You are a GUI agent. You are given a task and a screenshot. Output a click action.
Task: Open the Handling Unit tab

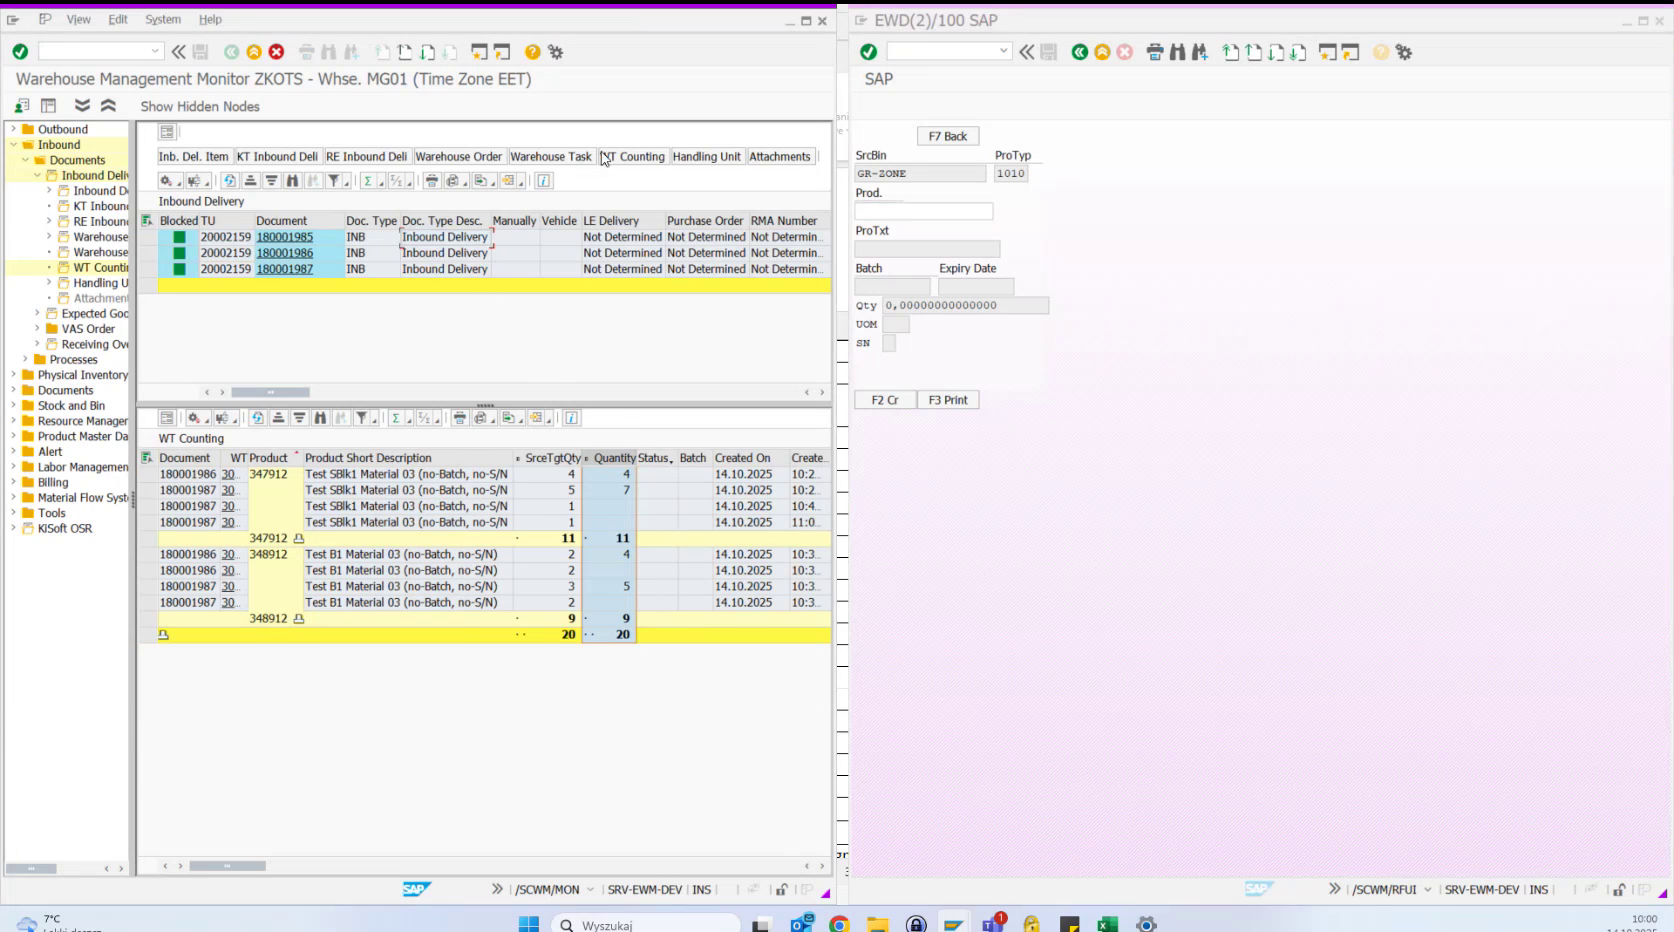click(x=706, y=156)
